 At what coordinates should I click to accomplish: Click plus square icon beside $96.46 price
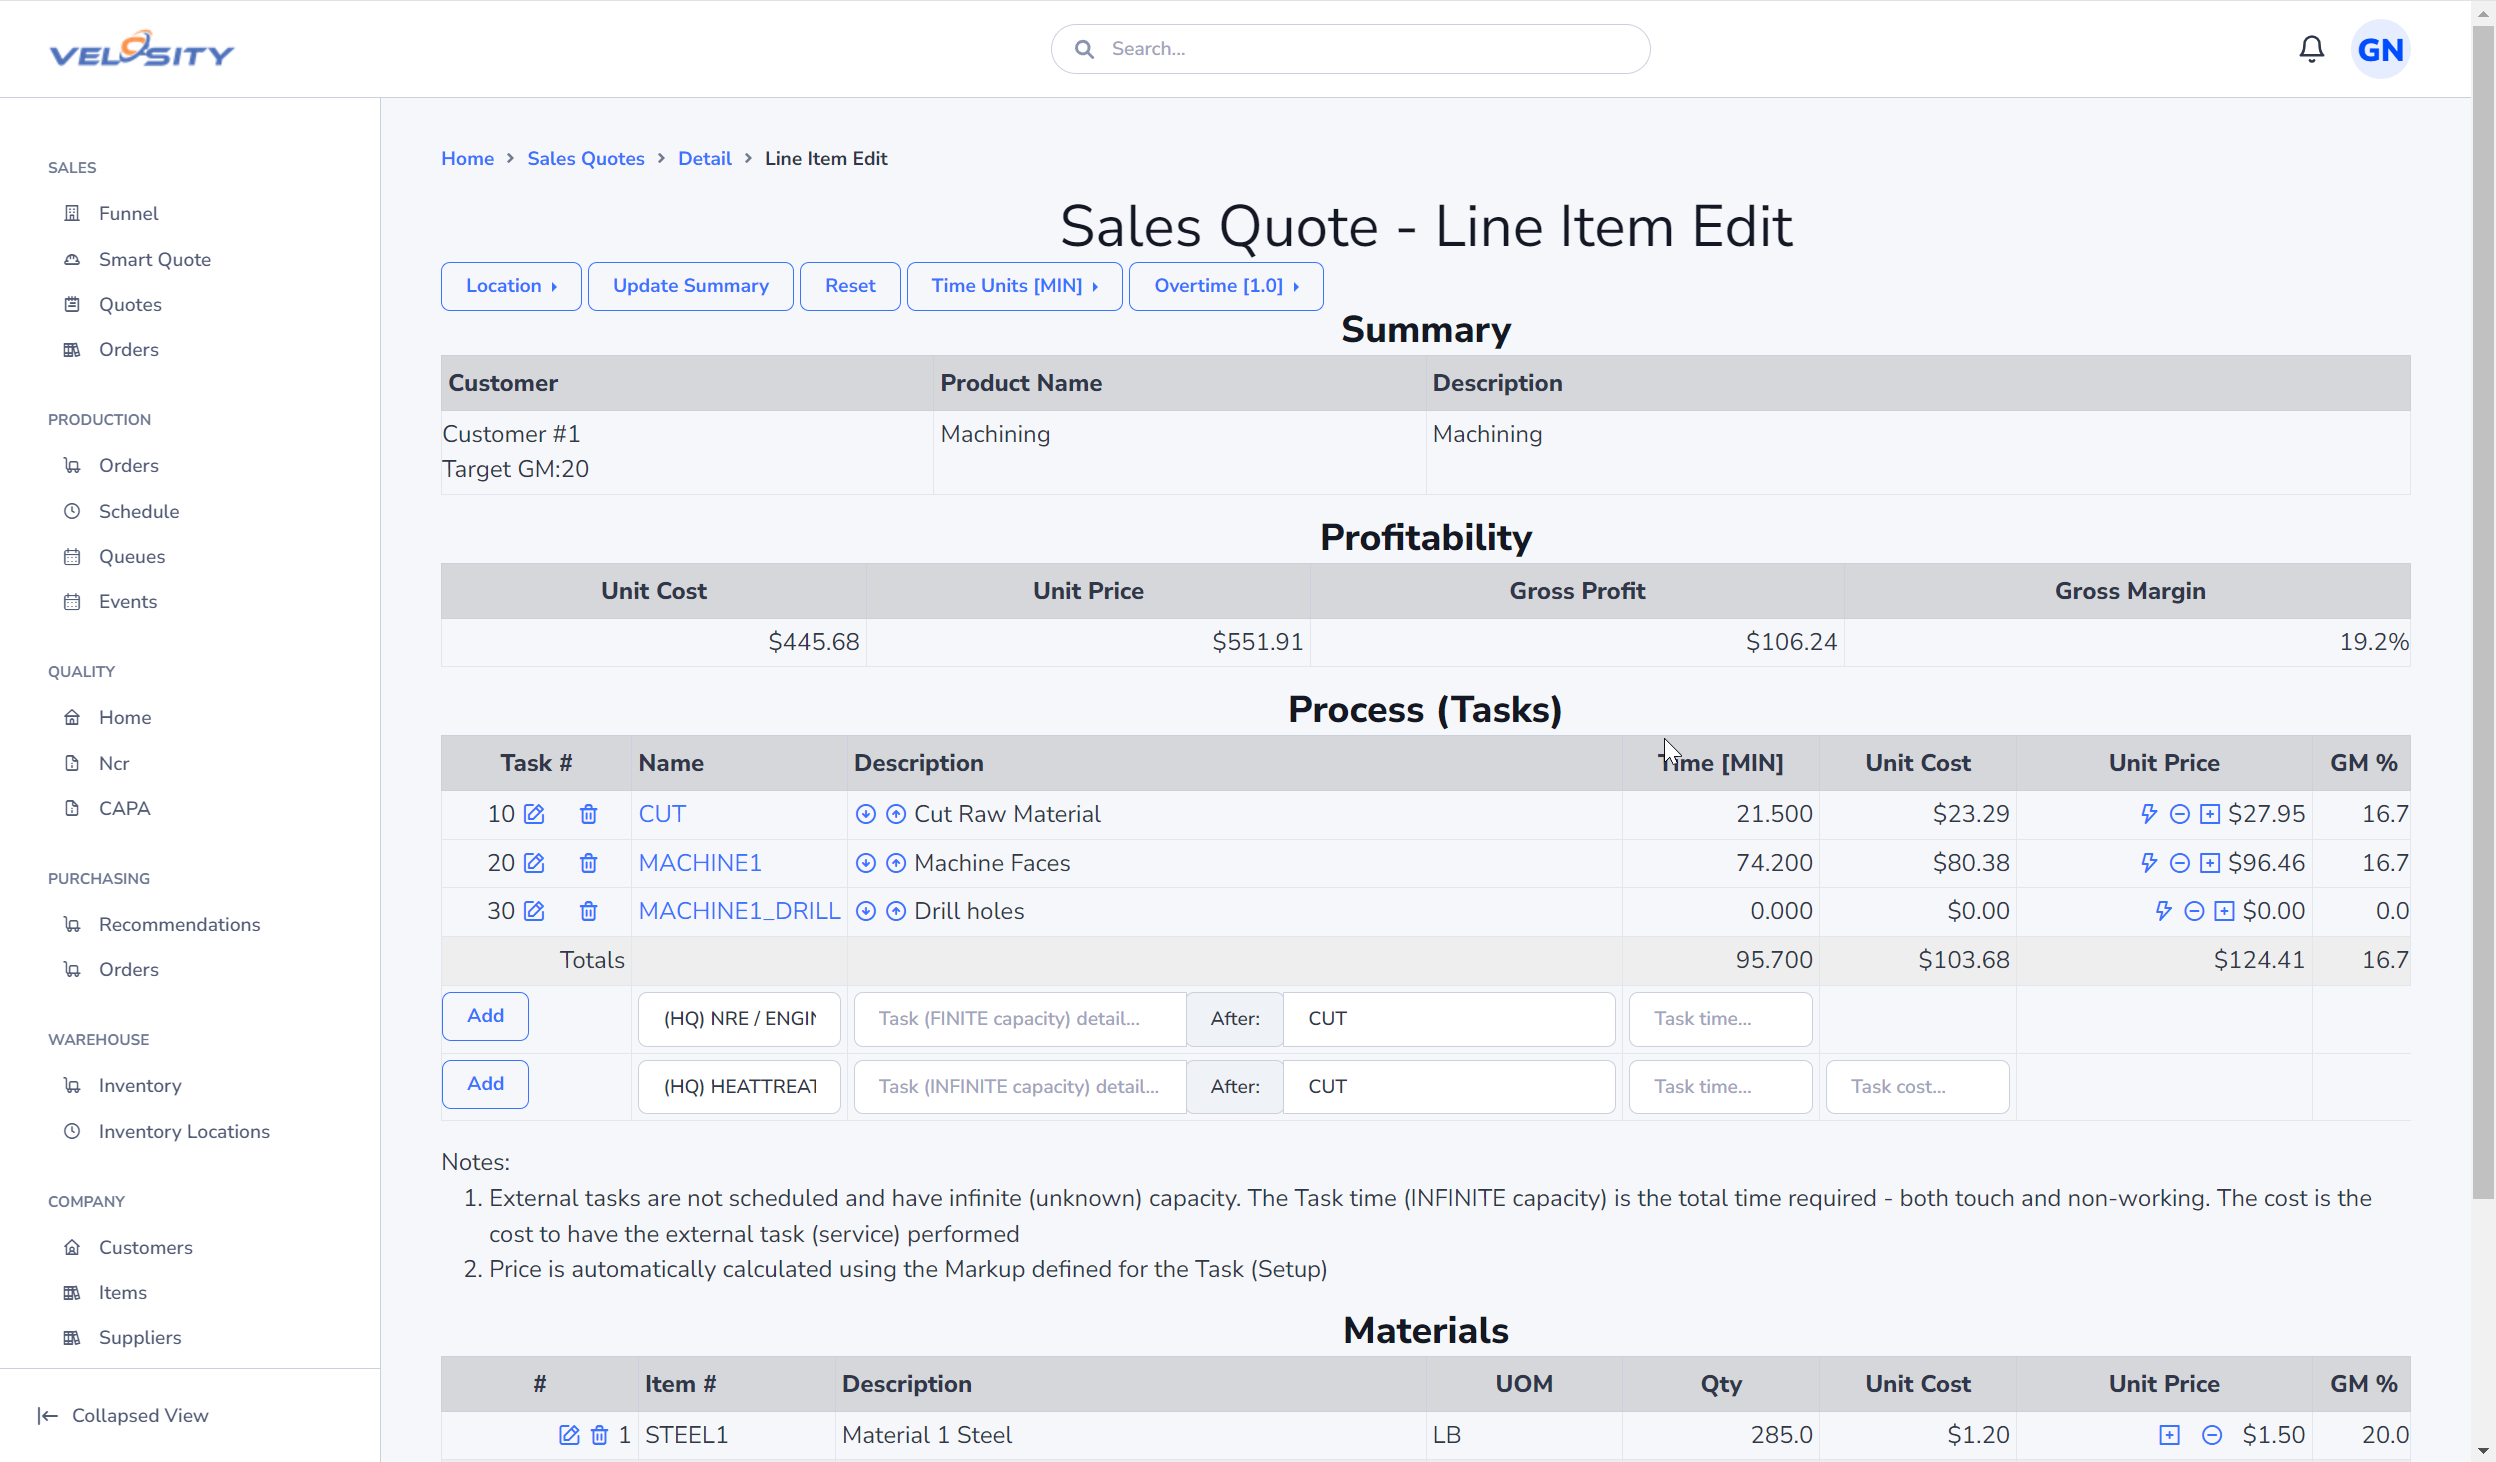click(x=2210, y=862)
